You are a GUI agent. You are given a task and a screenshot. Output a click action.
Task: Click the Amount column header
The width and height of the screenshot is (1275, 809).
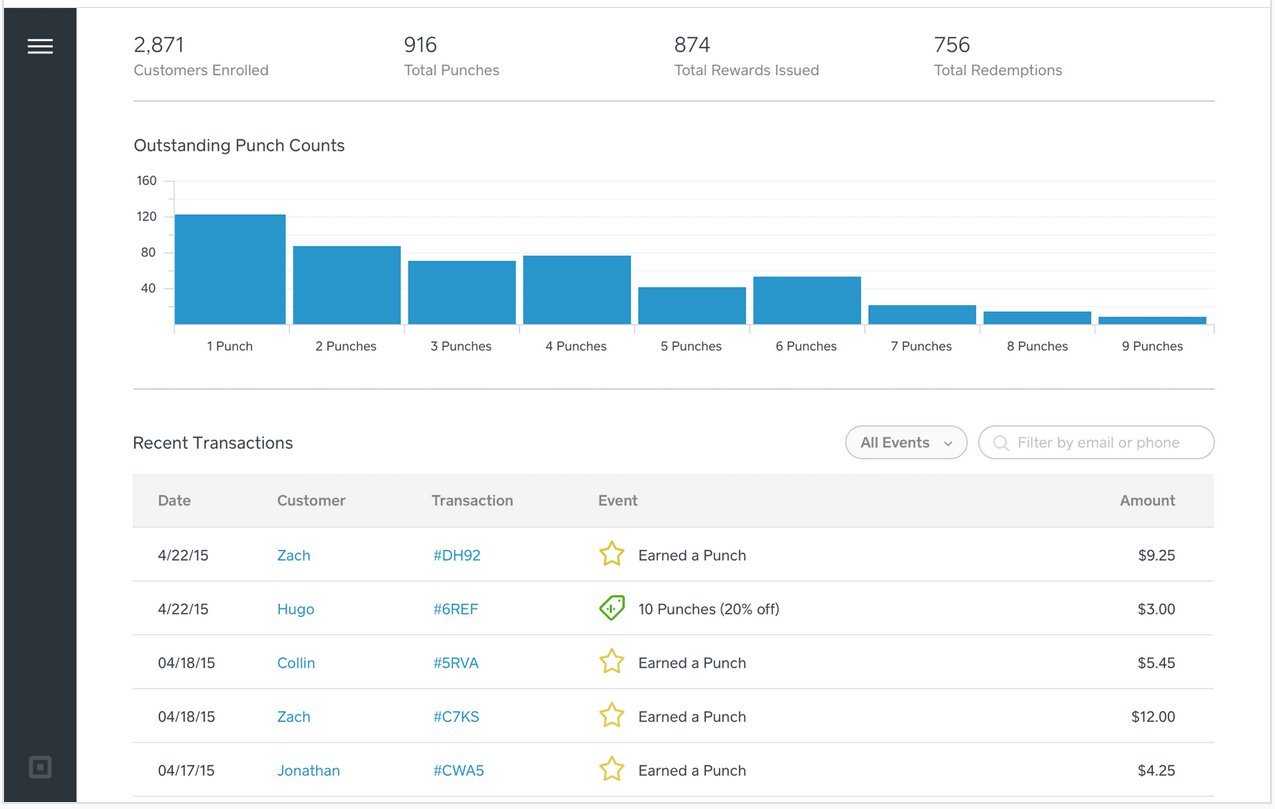1147,501
